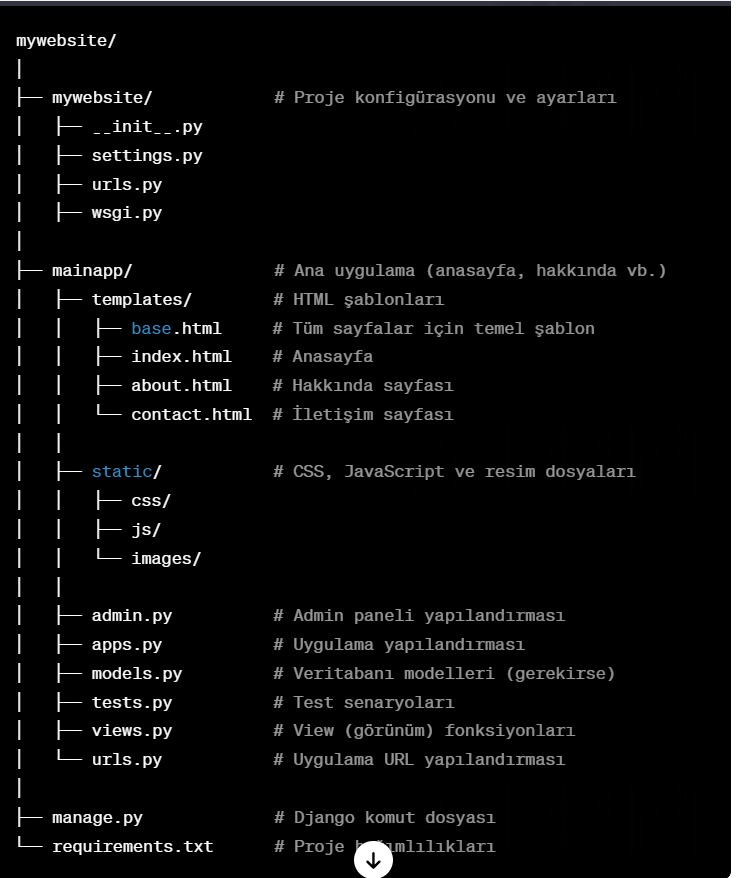Click the css/ subfolder entry

point(151,501)
